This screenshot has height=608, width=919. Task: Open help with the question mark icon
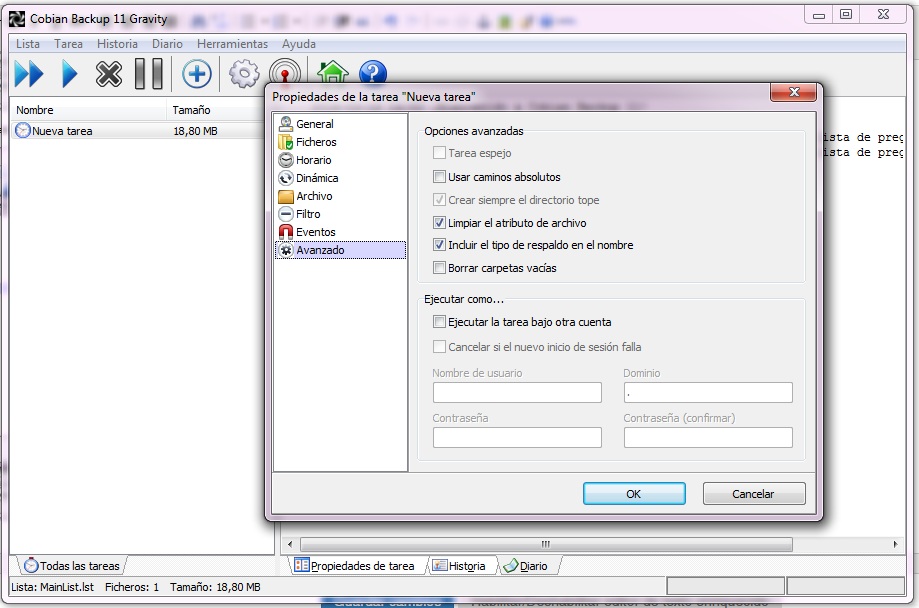373,72
